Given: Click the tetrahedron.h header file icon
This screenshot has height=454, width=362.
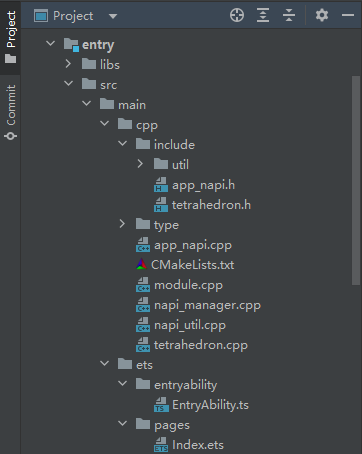Looking at the screenshot, I should coord(161,204).
